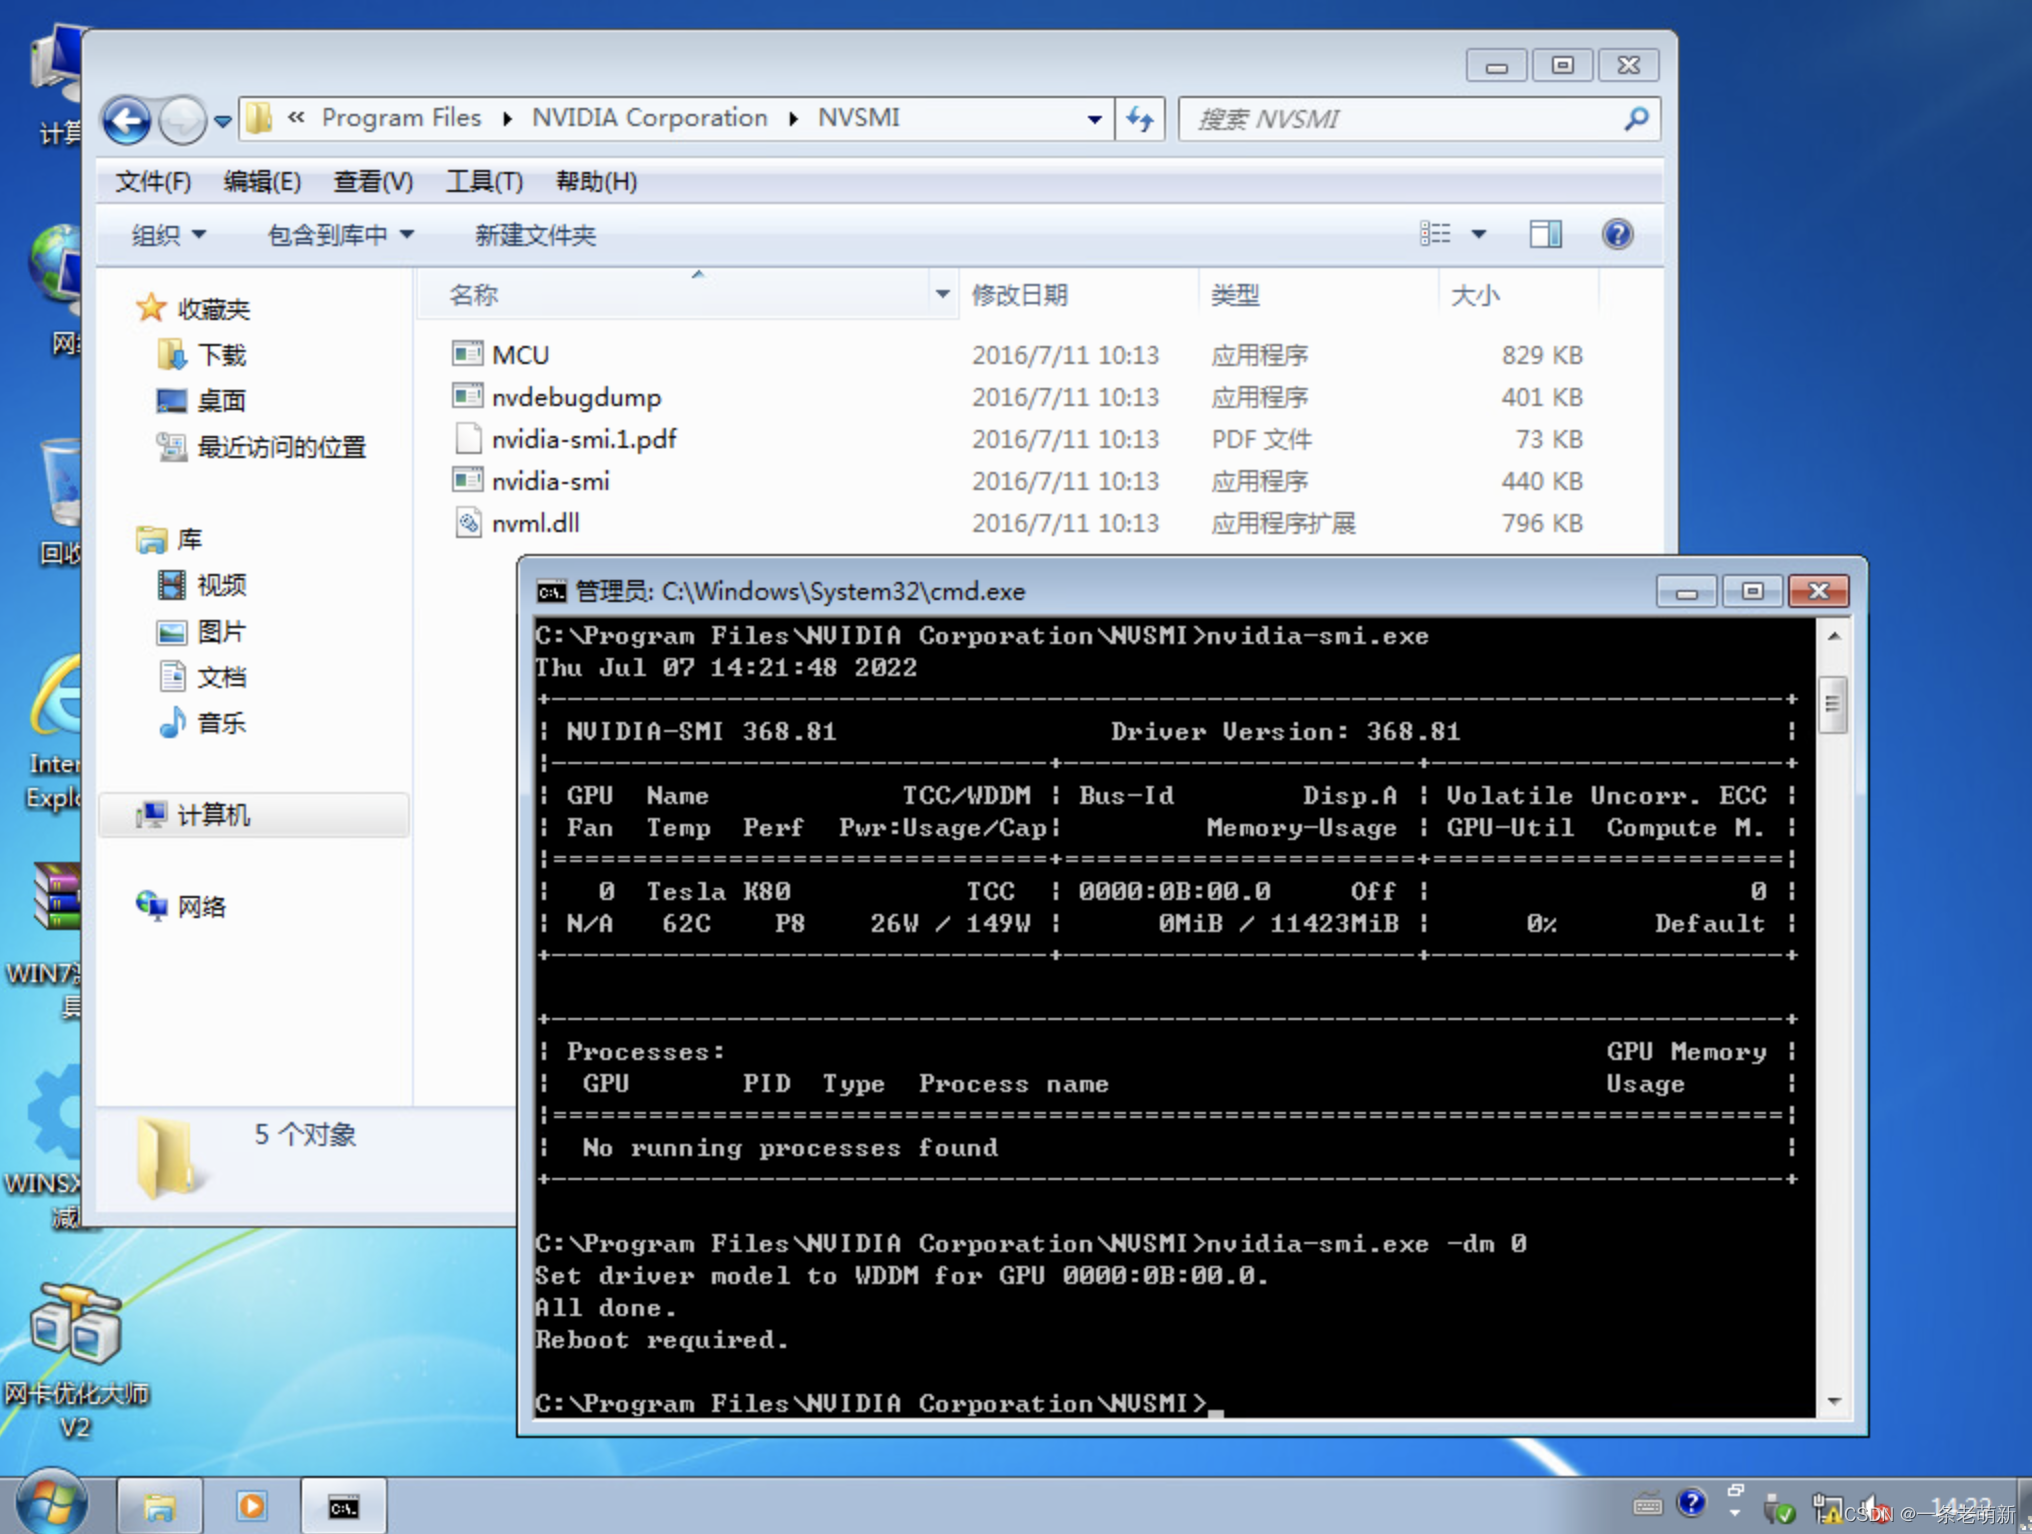
Task: Select the nvidia-smi application file
Action: [x=550, y=481]
